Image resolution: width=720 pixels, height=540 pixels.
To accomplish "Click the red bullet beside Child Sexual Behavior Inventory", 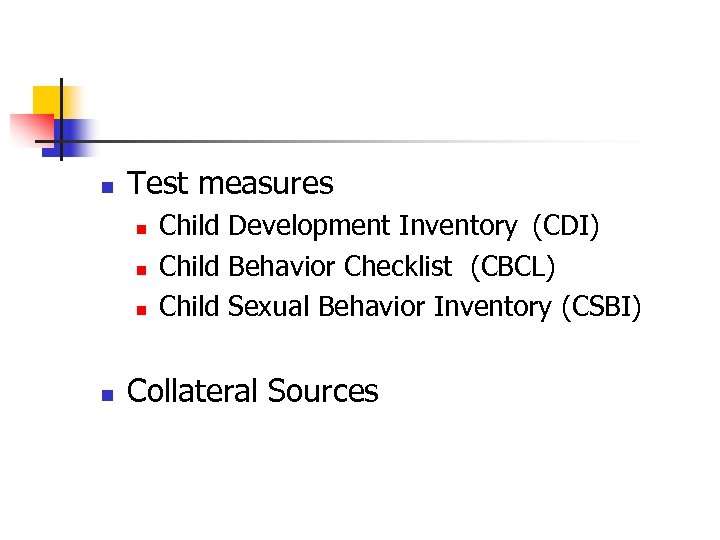I will (141, 309).
